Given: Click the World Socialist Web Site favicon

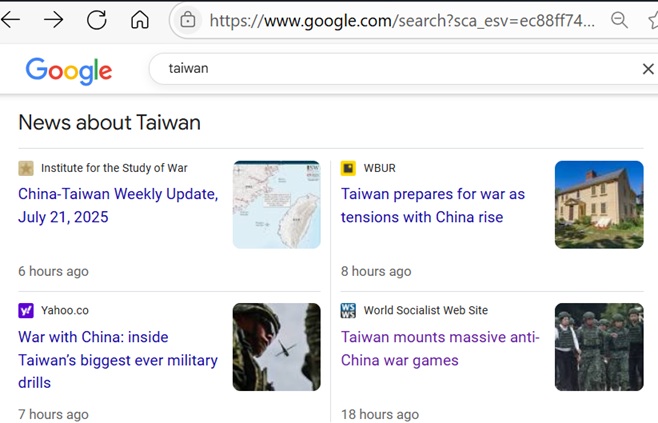Looking at the screenshot, I should (x=348, y=311).
